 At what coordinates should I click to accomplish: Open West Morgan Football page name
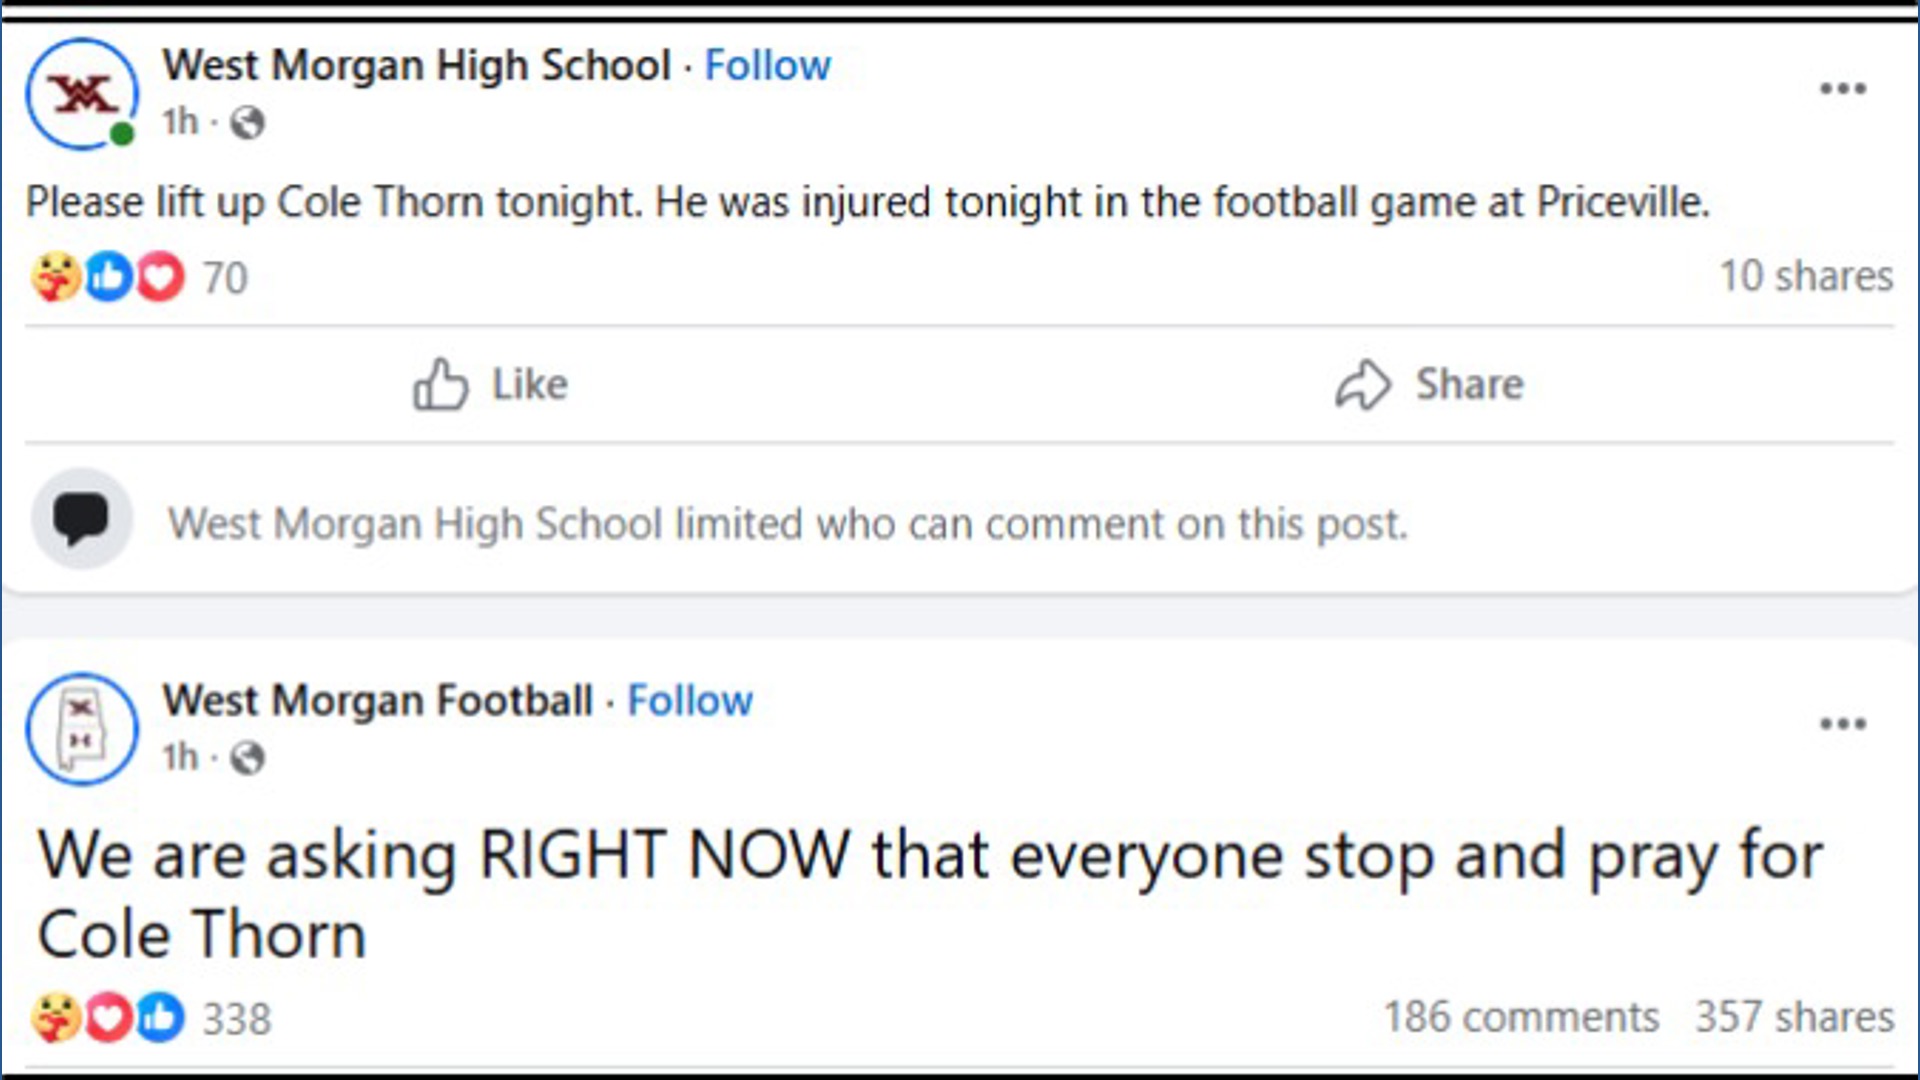(x=378, y=699)
